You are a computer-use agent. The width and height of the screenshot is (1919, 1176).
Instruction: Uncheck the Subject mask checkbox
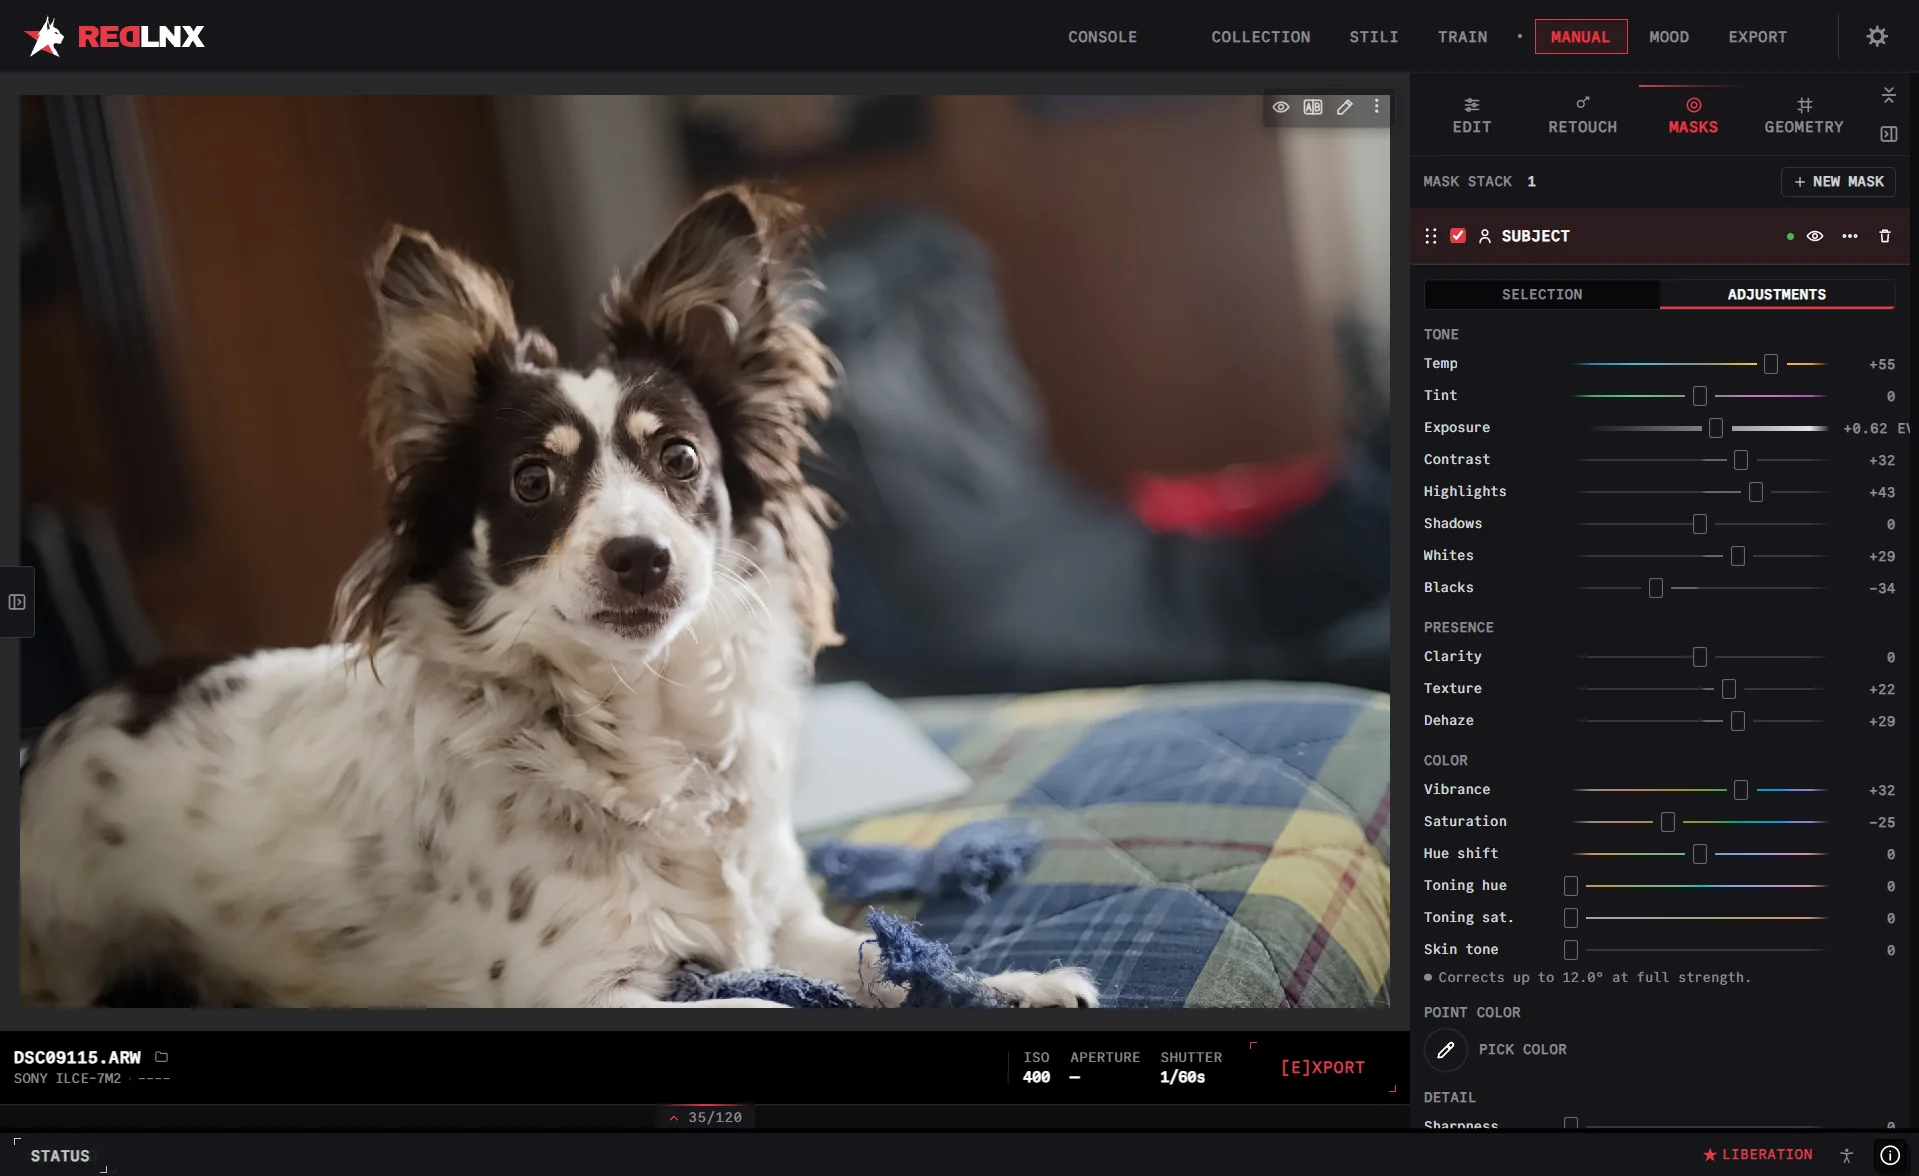(1458, 236)
